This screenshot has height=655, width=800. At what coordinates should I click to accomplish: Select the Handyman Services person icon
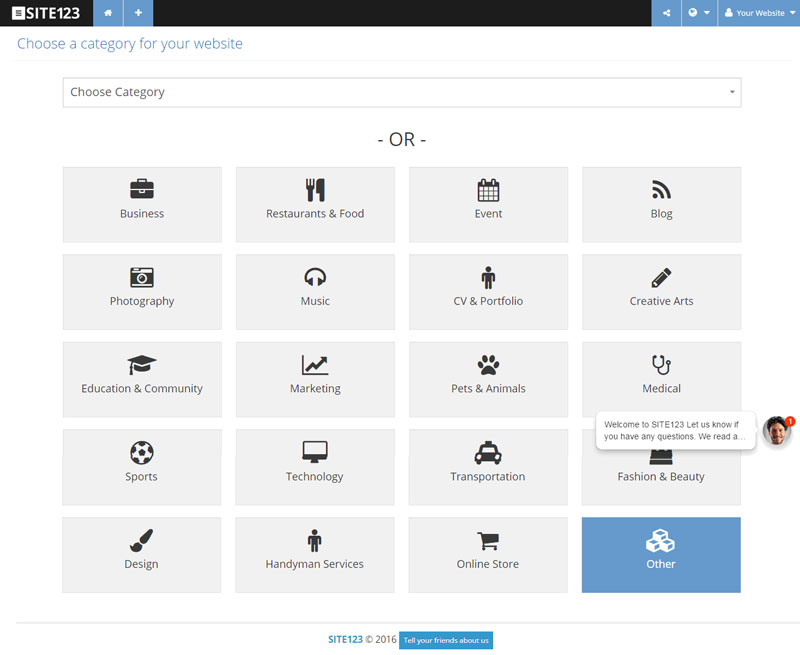314,541
